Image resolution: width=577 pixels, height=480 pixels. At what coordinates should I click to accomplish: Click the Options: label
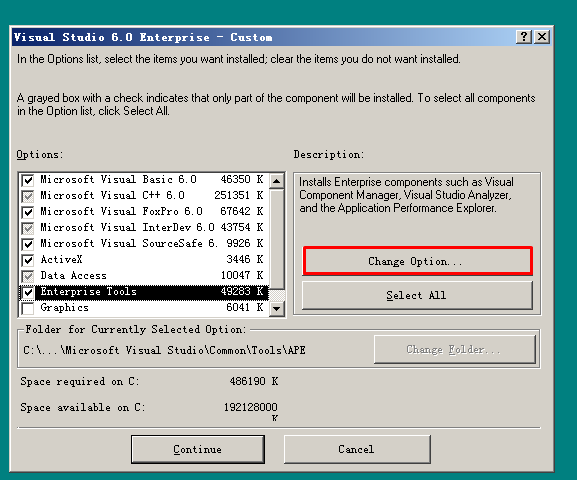(40, 155)
